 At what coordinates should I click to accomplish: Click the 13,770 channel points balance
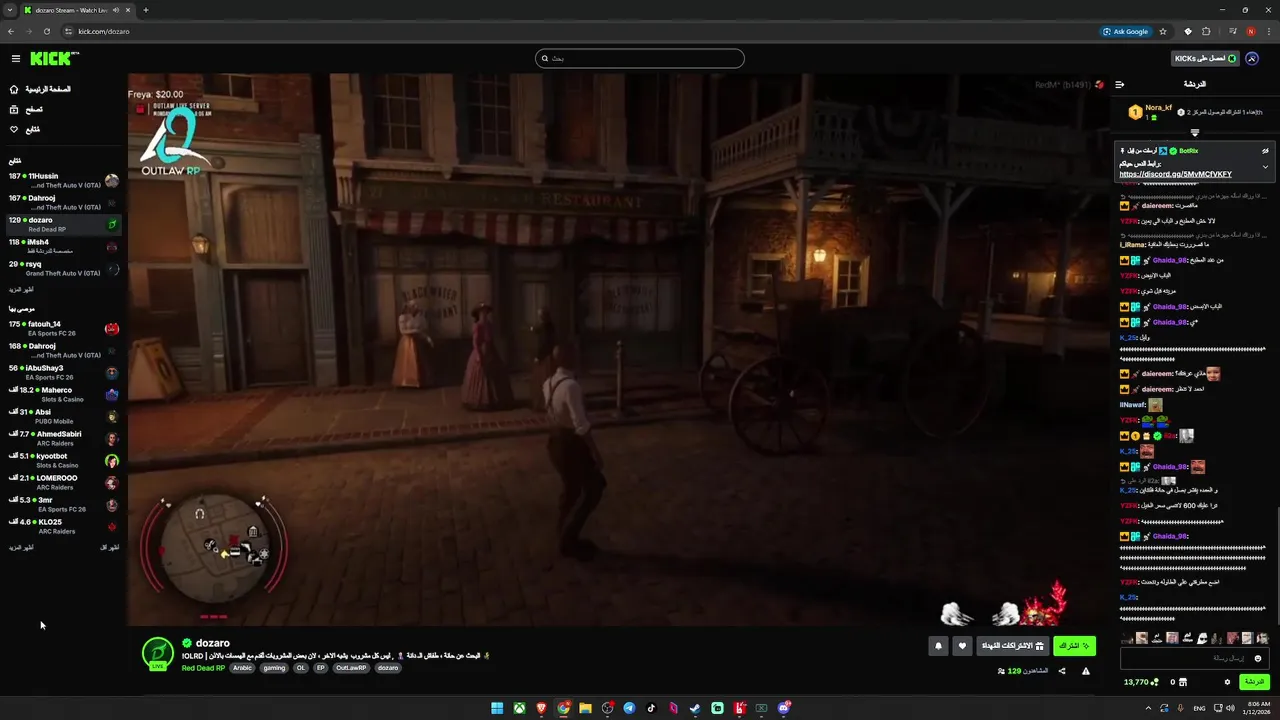(1140, 682)
